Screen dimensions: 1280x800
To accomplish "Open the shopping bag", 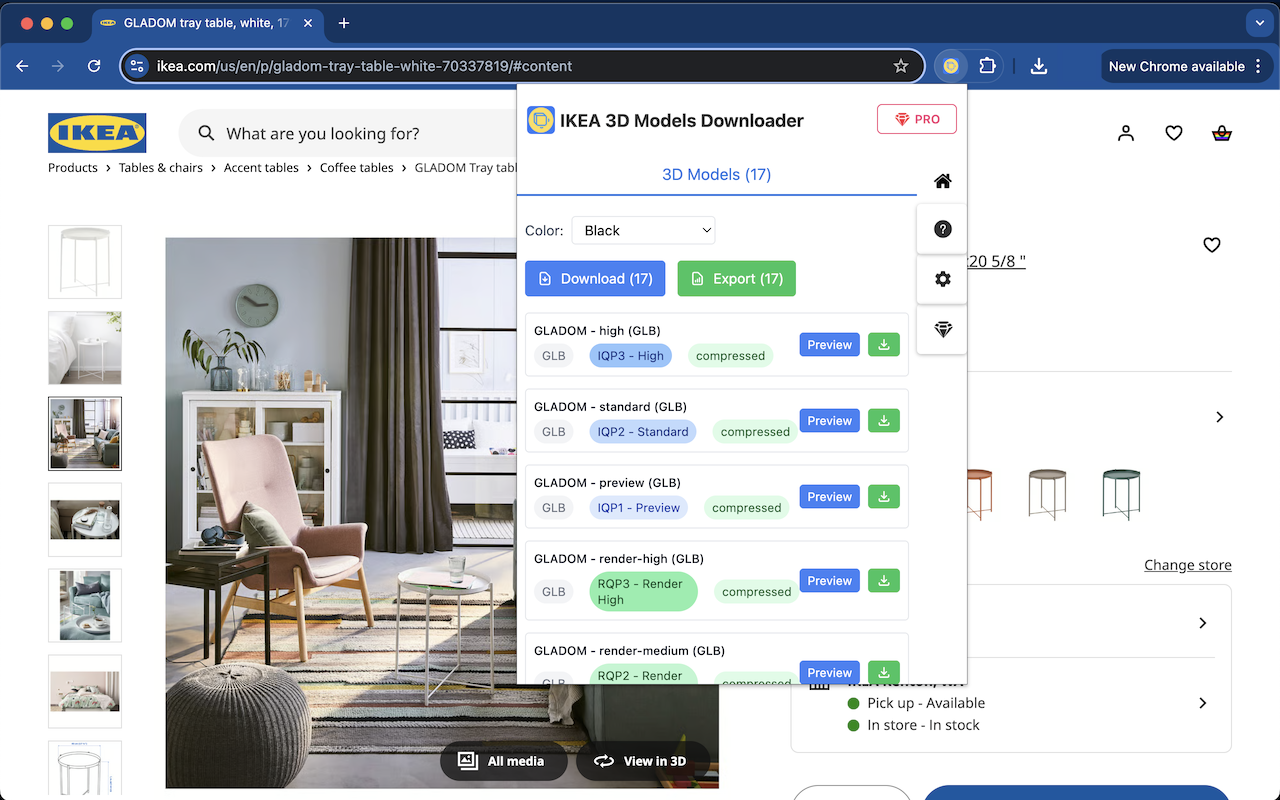I will (x=1221, y=133).
